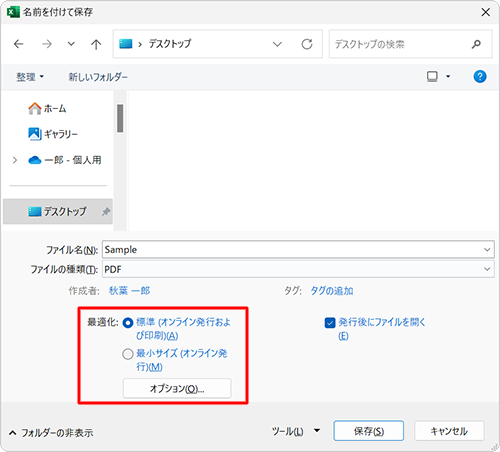This screenshot has height=452, width=500.
Task: Click the pin icon beside デスクトップ
Action: click(x=106, y=211)
